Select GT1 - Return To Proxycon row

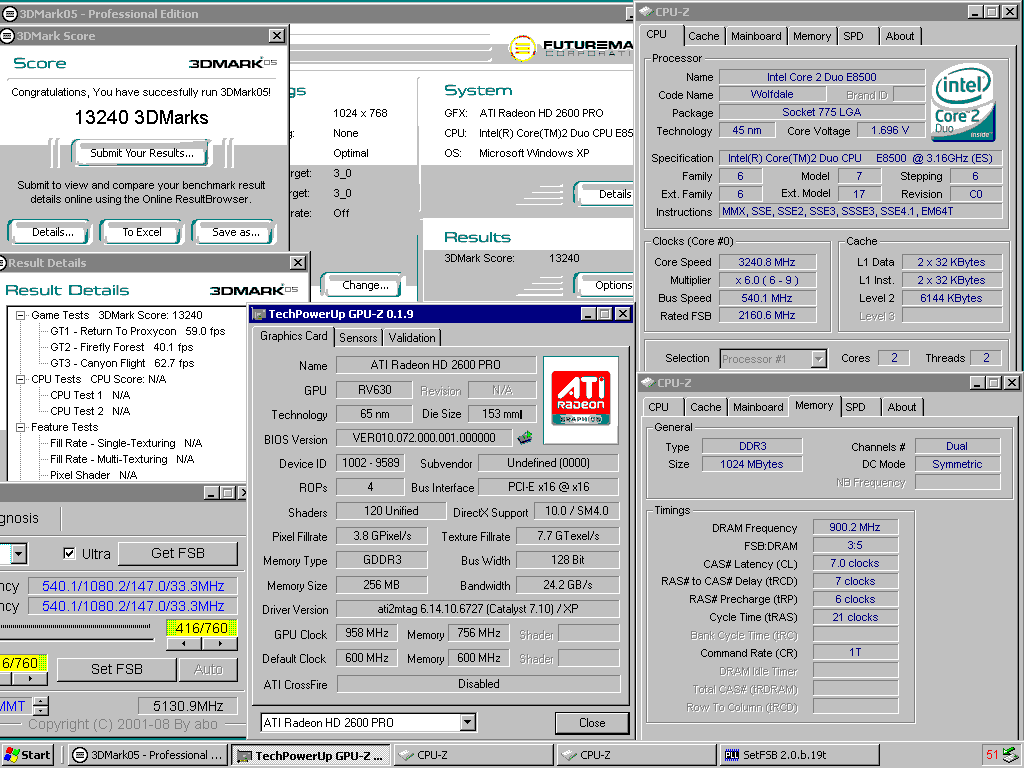click(138, 332)
